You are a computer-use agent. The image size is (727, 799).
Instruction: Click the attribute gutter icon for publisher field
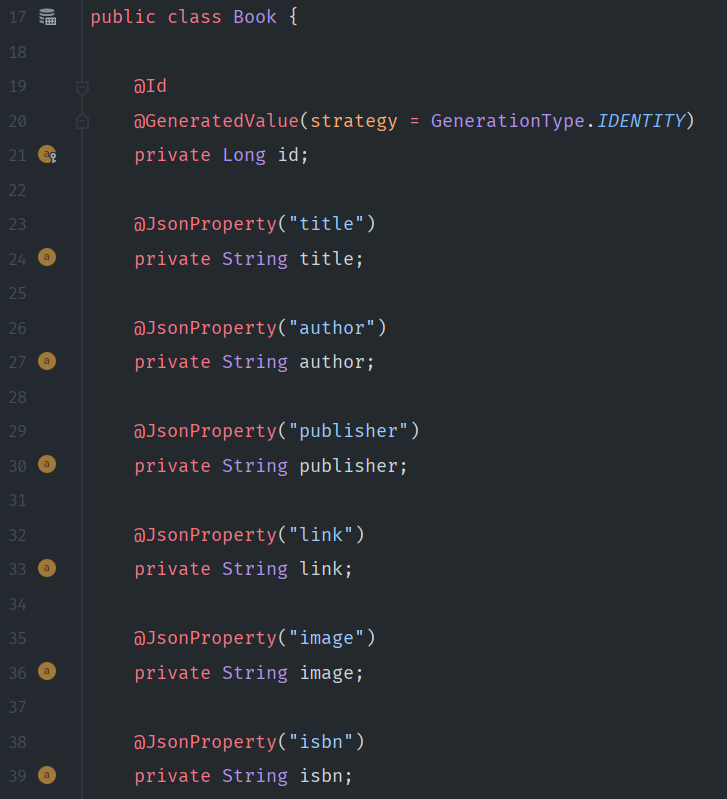pyautogui.click(x=47, y=464)
